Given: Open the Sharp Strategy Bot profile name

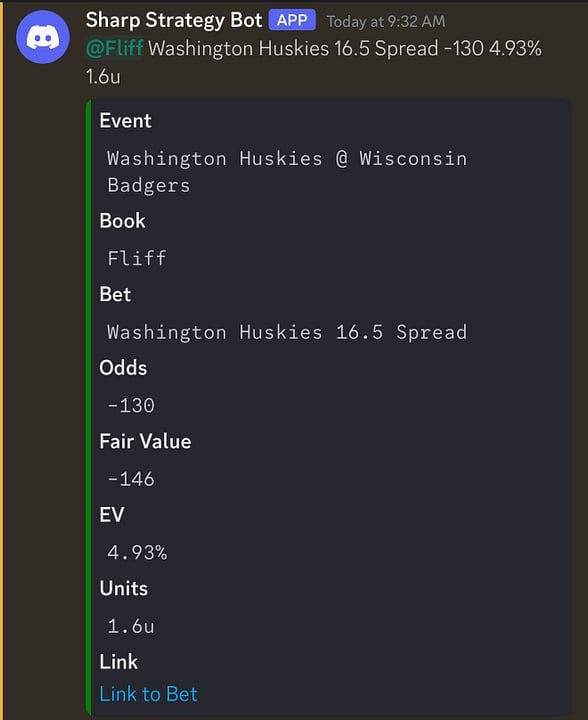Looking at the screenshot, I should tap(174, 20).
